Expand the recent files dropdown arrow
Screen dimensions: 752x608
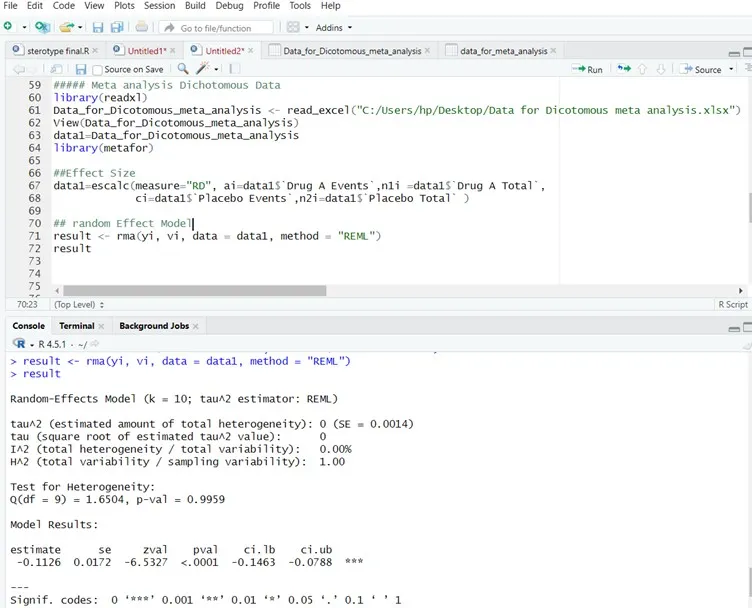pyautogui.click(x=80, y=28)
